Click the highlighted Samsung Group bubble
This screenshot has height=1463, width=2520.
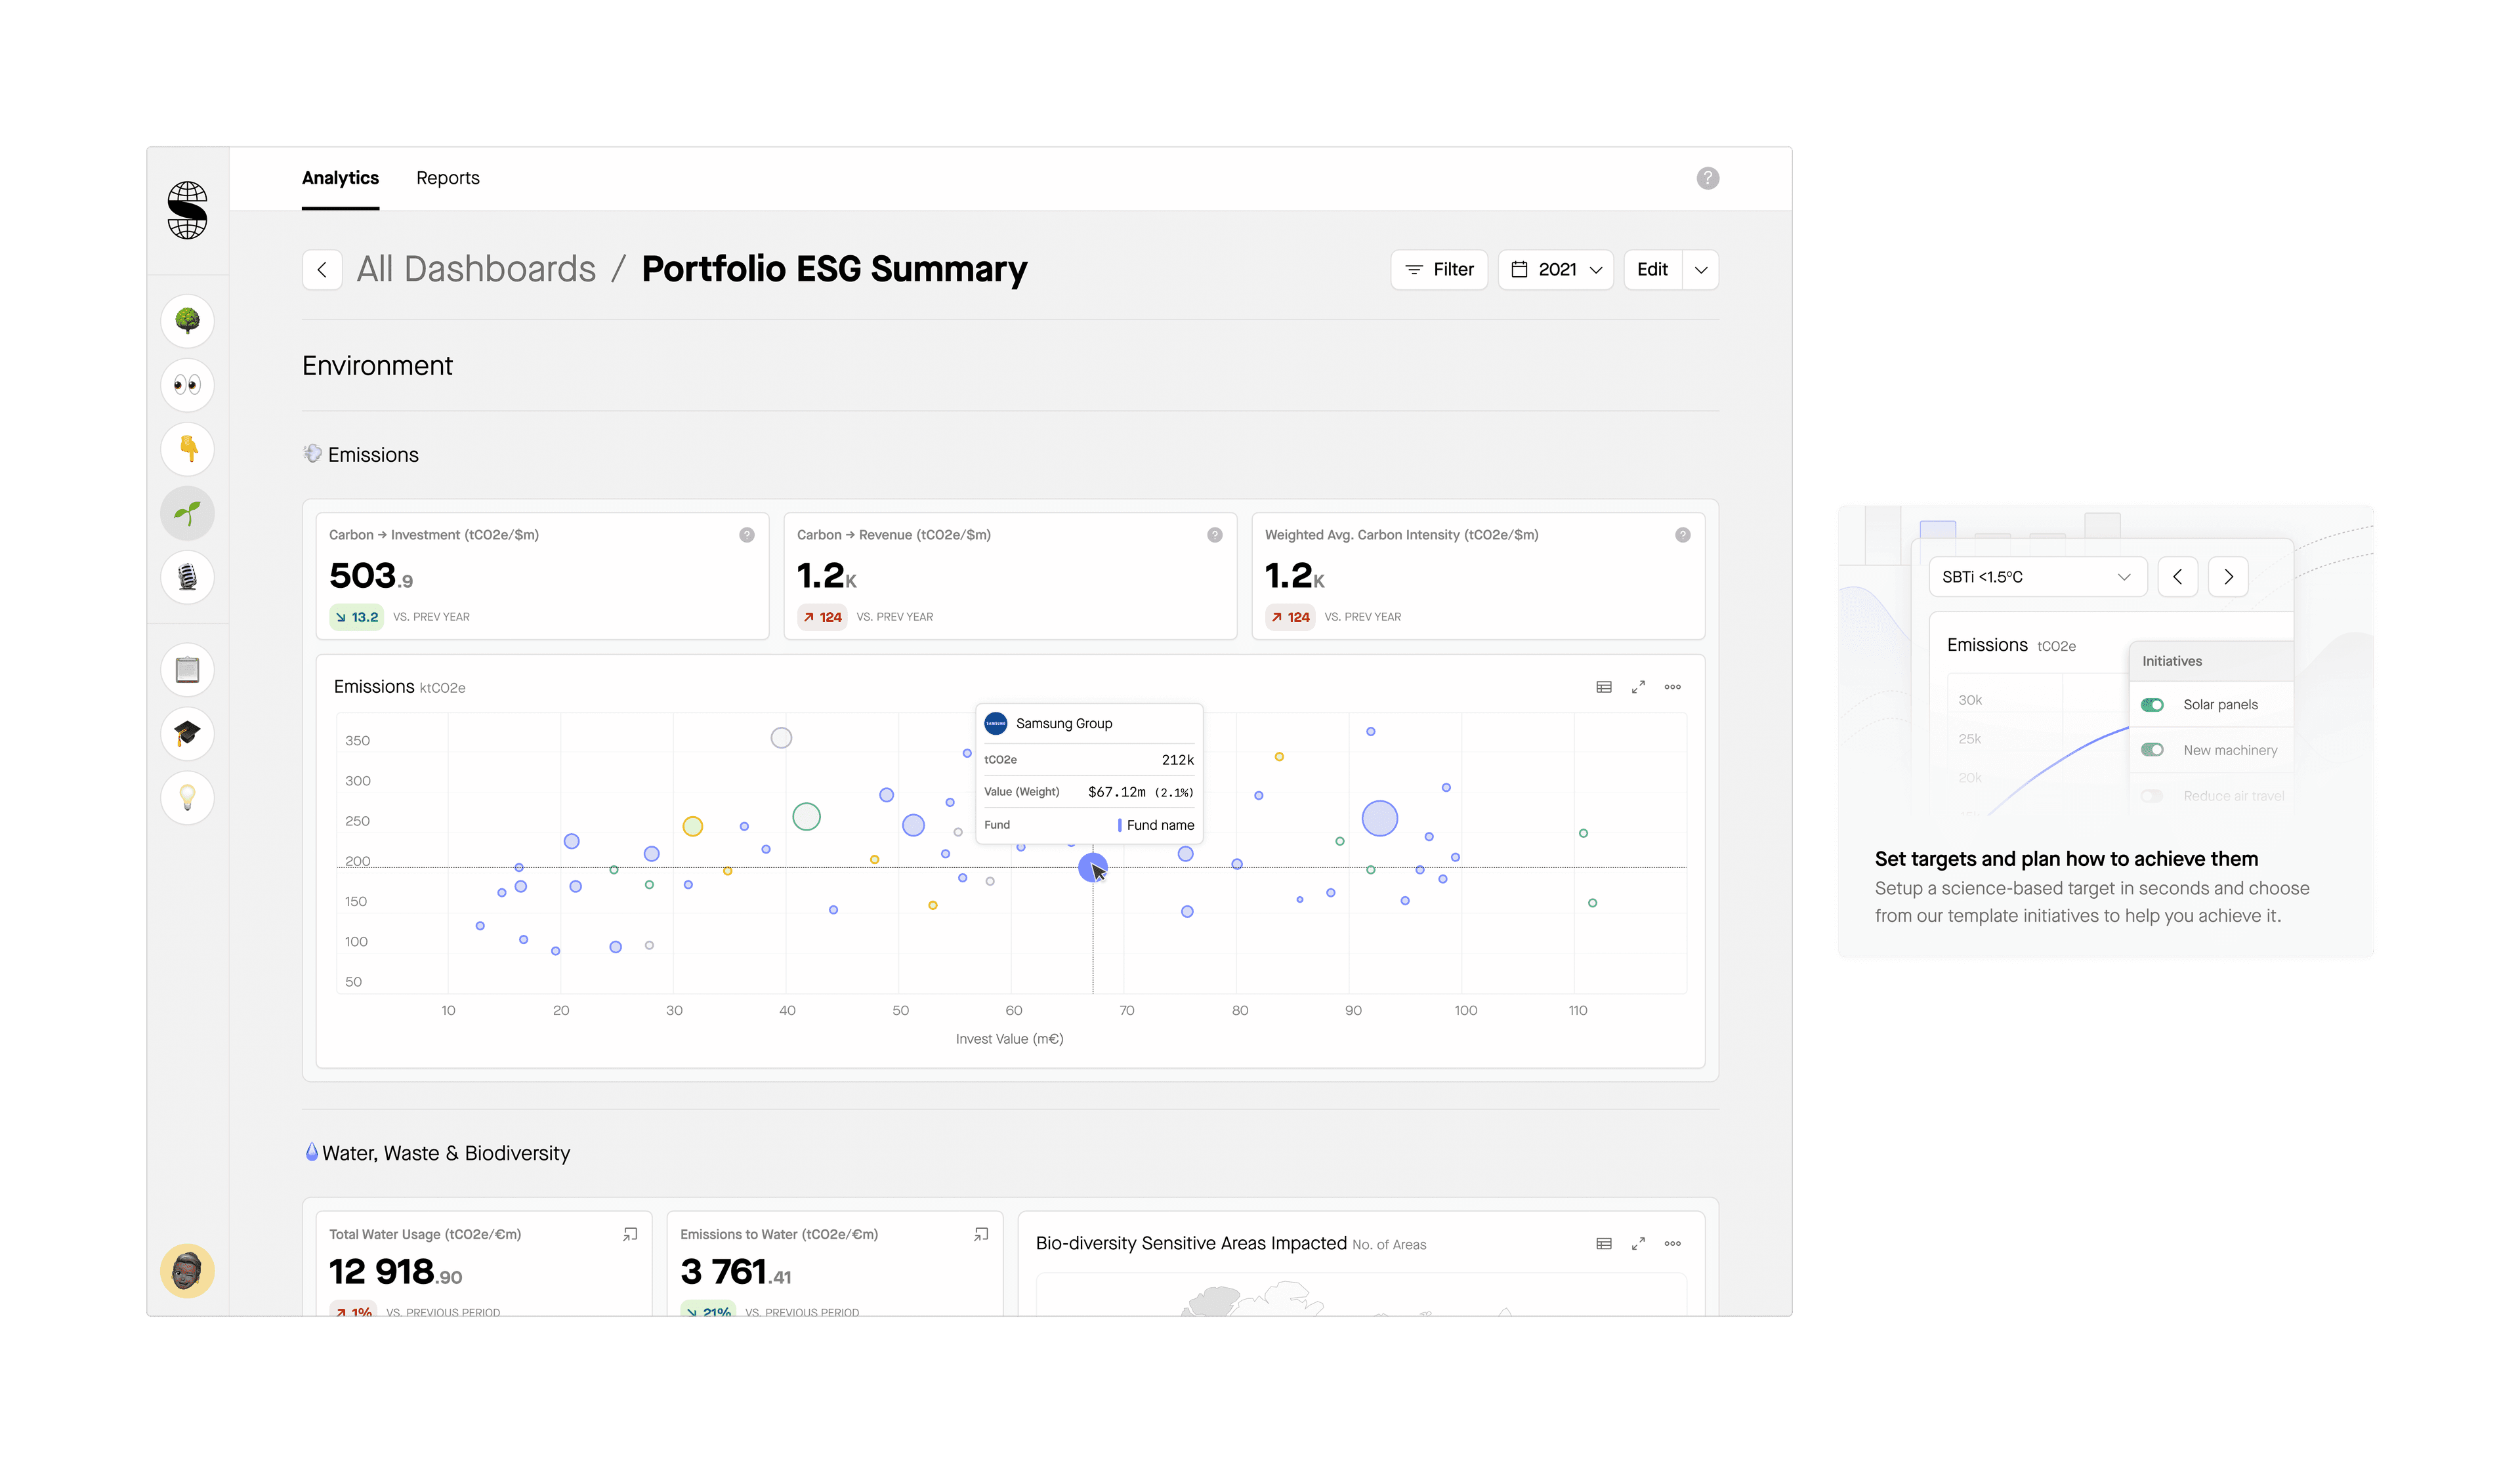(1092, 867)
